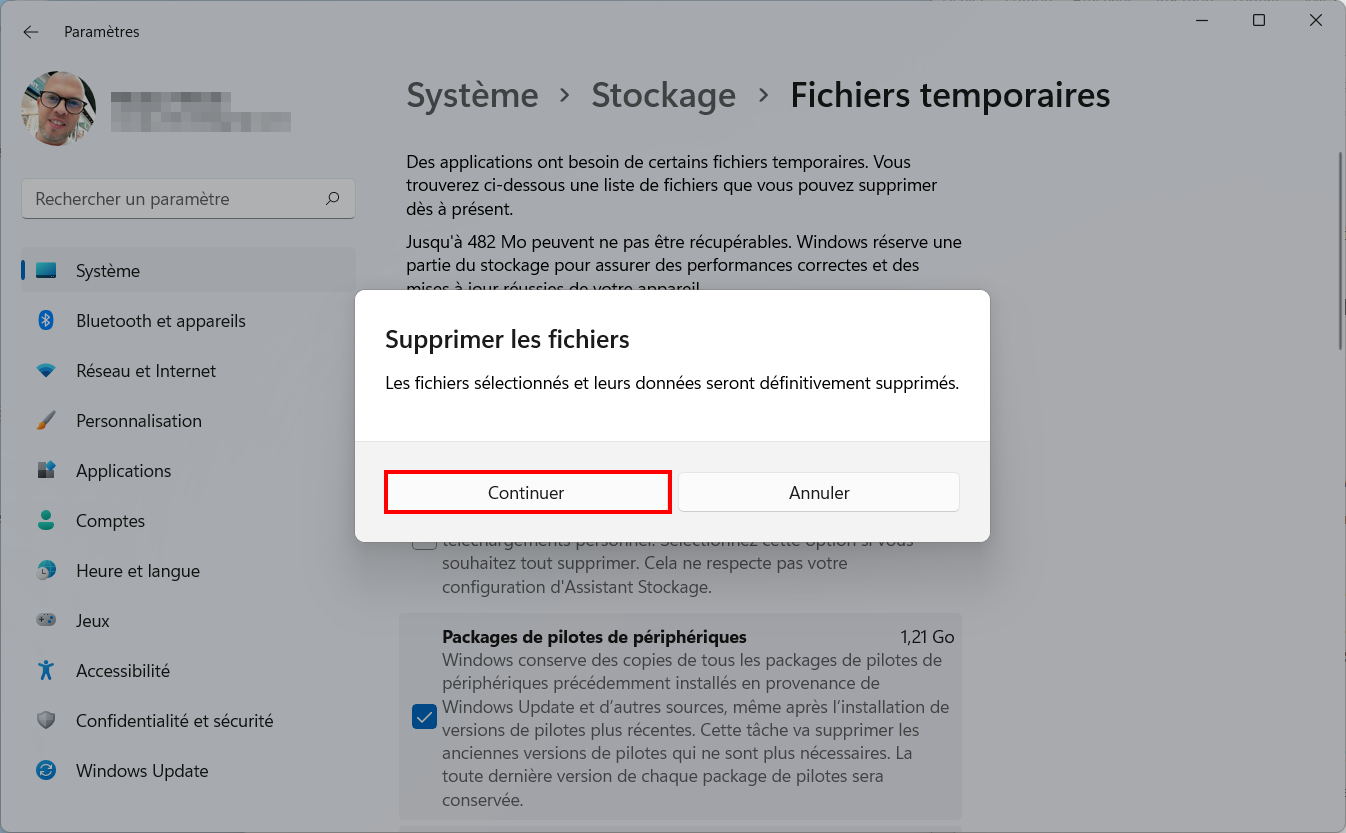
Task: Select the Heure et langue globe icon
Action: coord(46,571)
